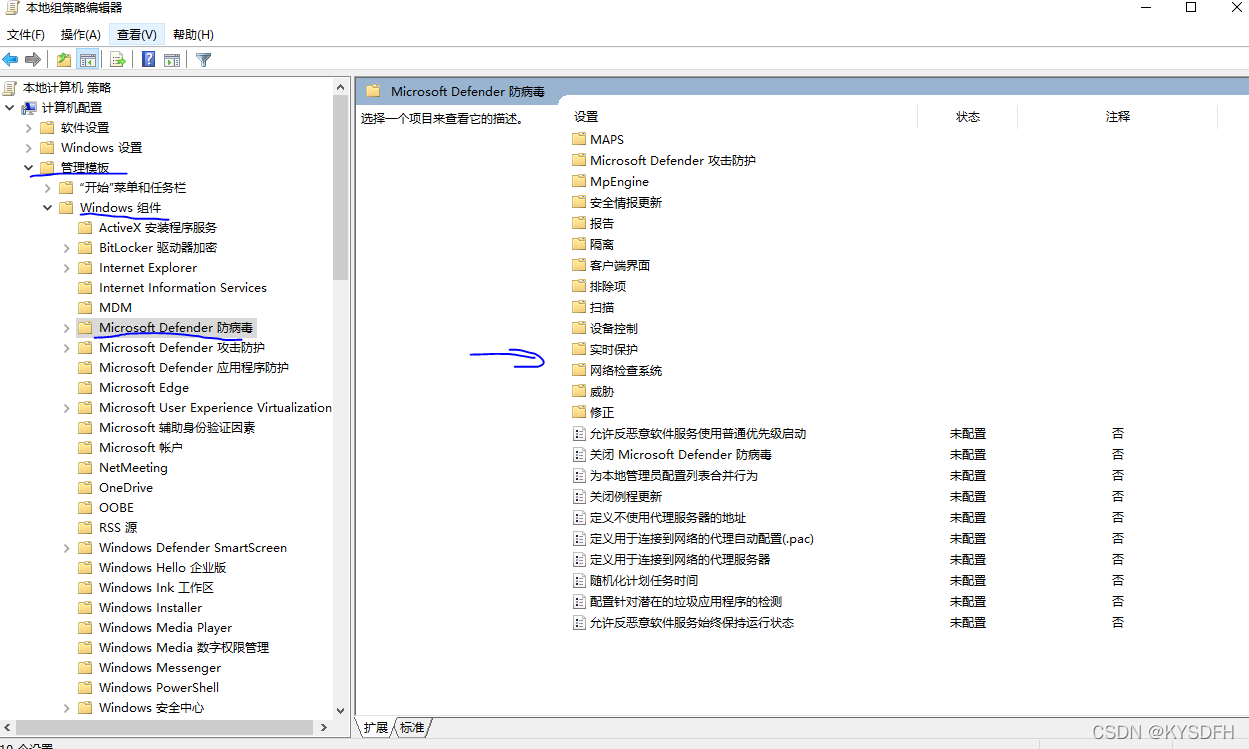This screenshot has width=1249, height=749.
Task: Click folder icon beside 隔离
Action: (x=578, y=244)
